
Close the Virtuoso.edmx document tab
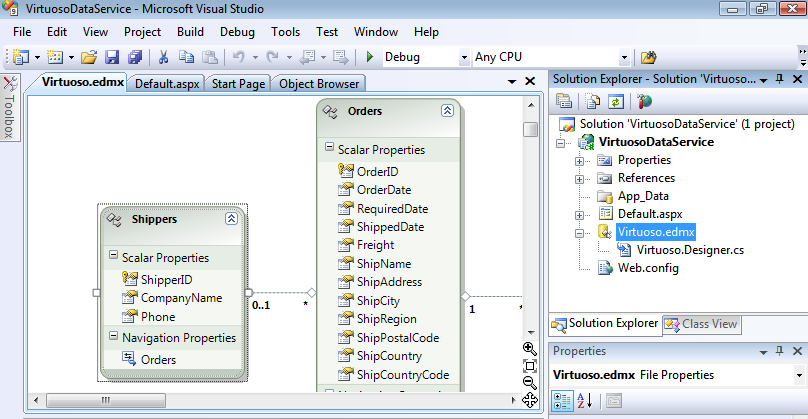(530, 81)
